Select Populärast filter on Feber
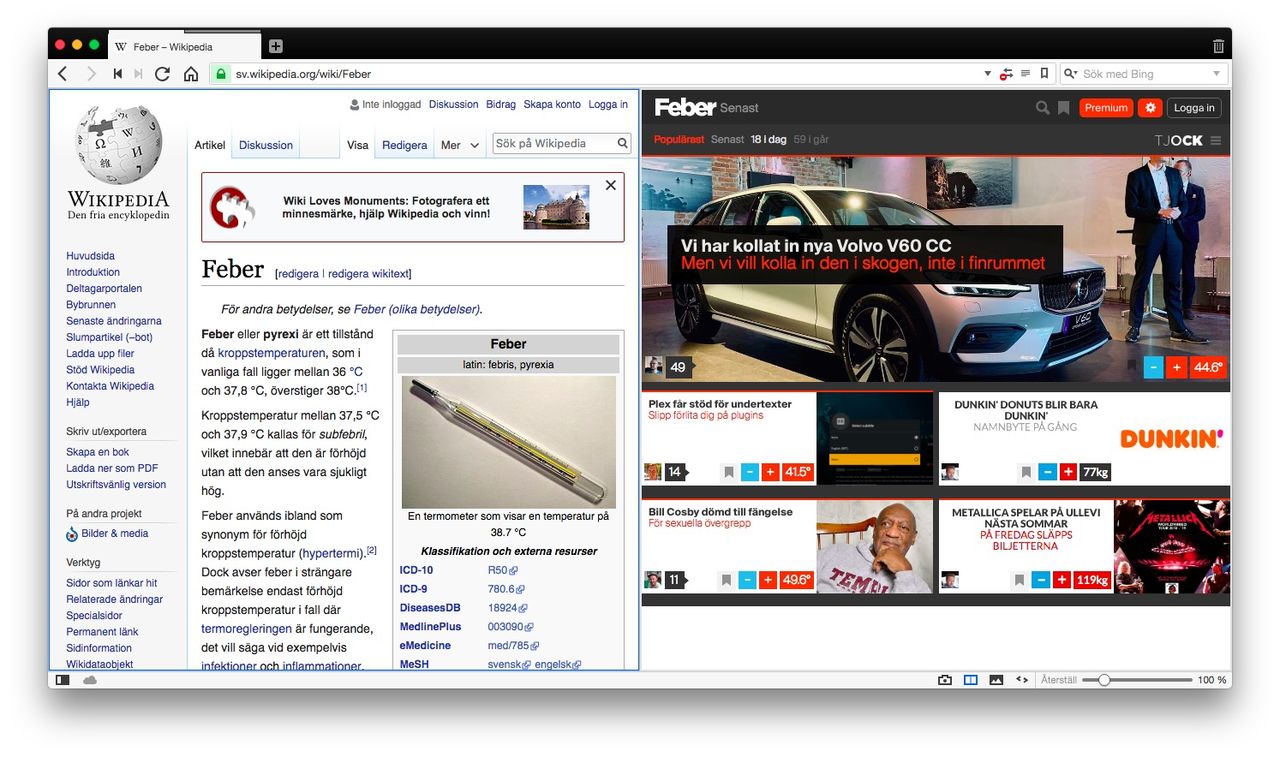This screenshot has height=757, width=1280. click(679, 140)
